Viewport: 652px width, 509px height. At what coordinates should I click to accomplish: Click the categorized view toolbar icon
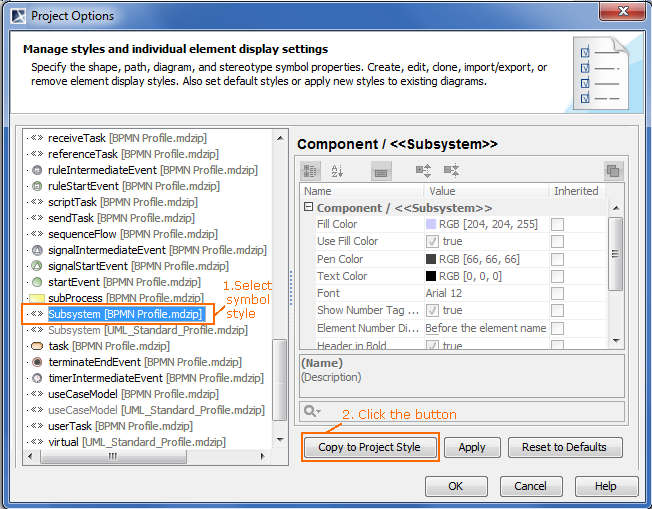(310, 170)
